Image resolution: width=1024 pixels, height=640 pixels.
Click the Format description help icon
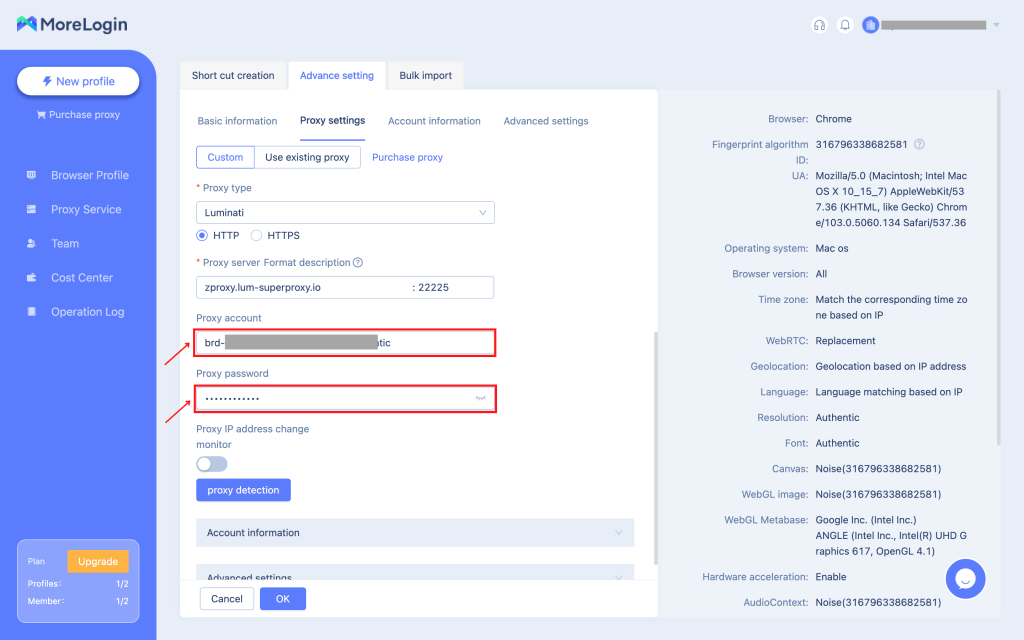[358, 263]
